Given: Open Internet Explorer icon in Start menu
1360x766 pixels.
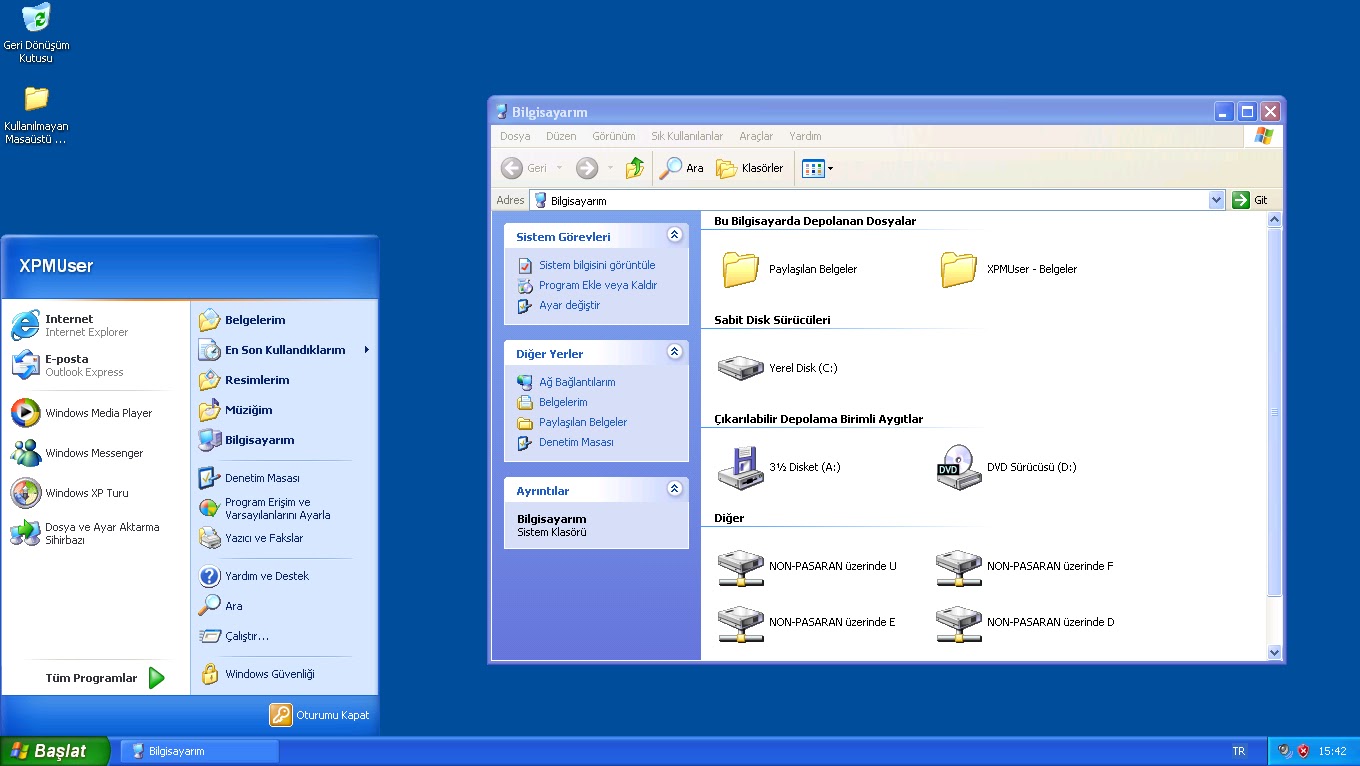Looking at the screenshot, I should 25,325.
